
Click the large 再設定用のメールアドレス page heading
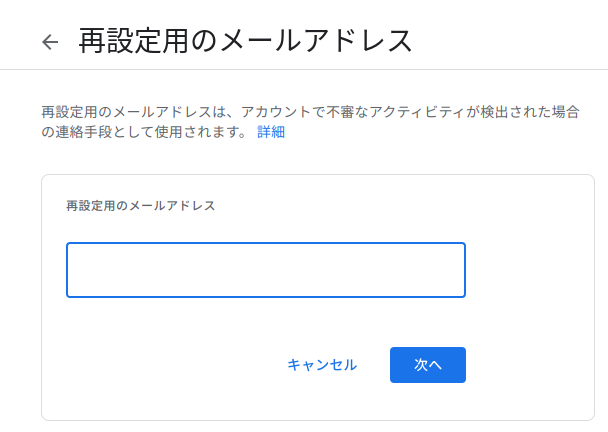246,41
